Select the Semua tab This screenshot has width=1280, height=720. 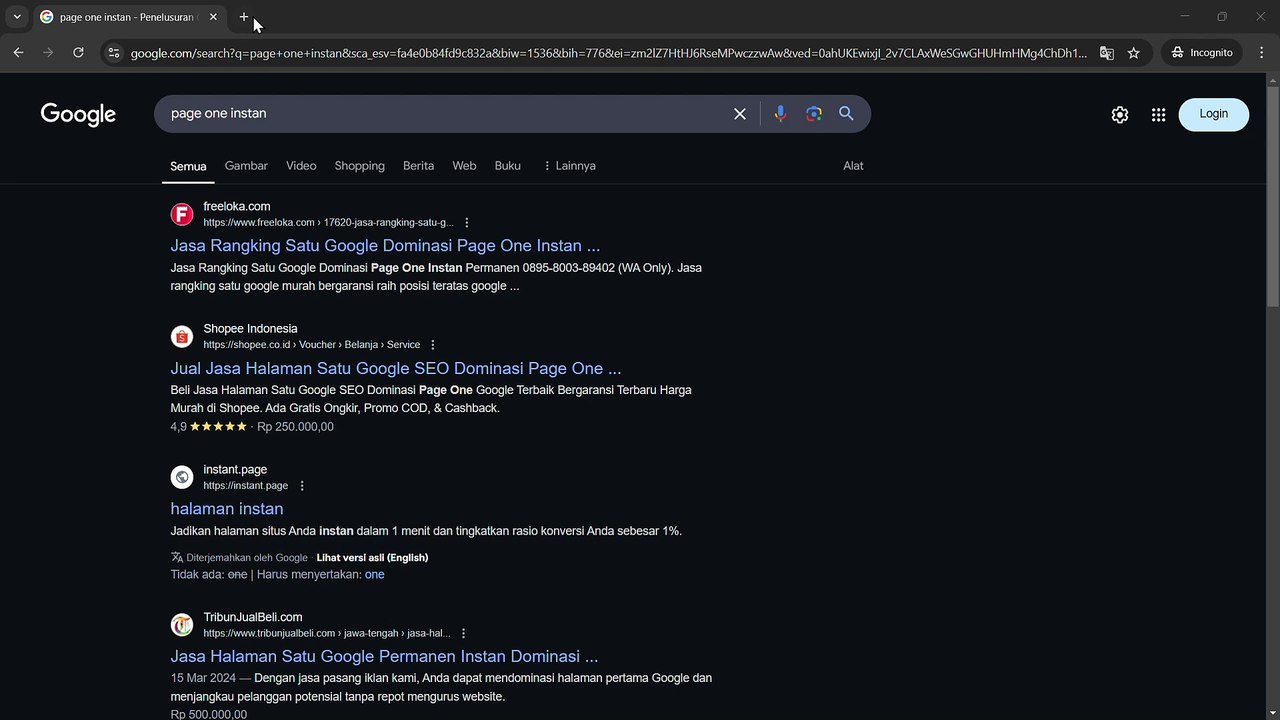click(x=188, y=166)
